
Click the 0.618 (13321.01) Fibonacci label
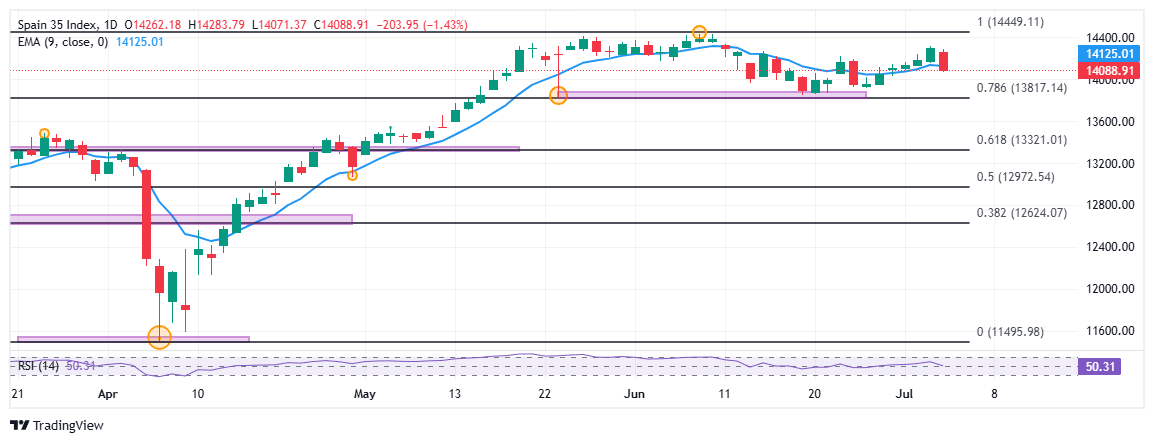coord(1022,140)
